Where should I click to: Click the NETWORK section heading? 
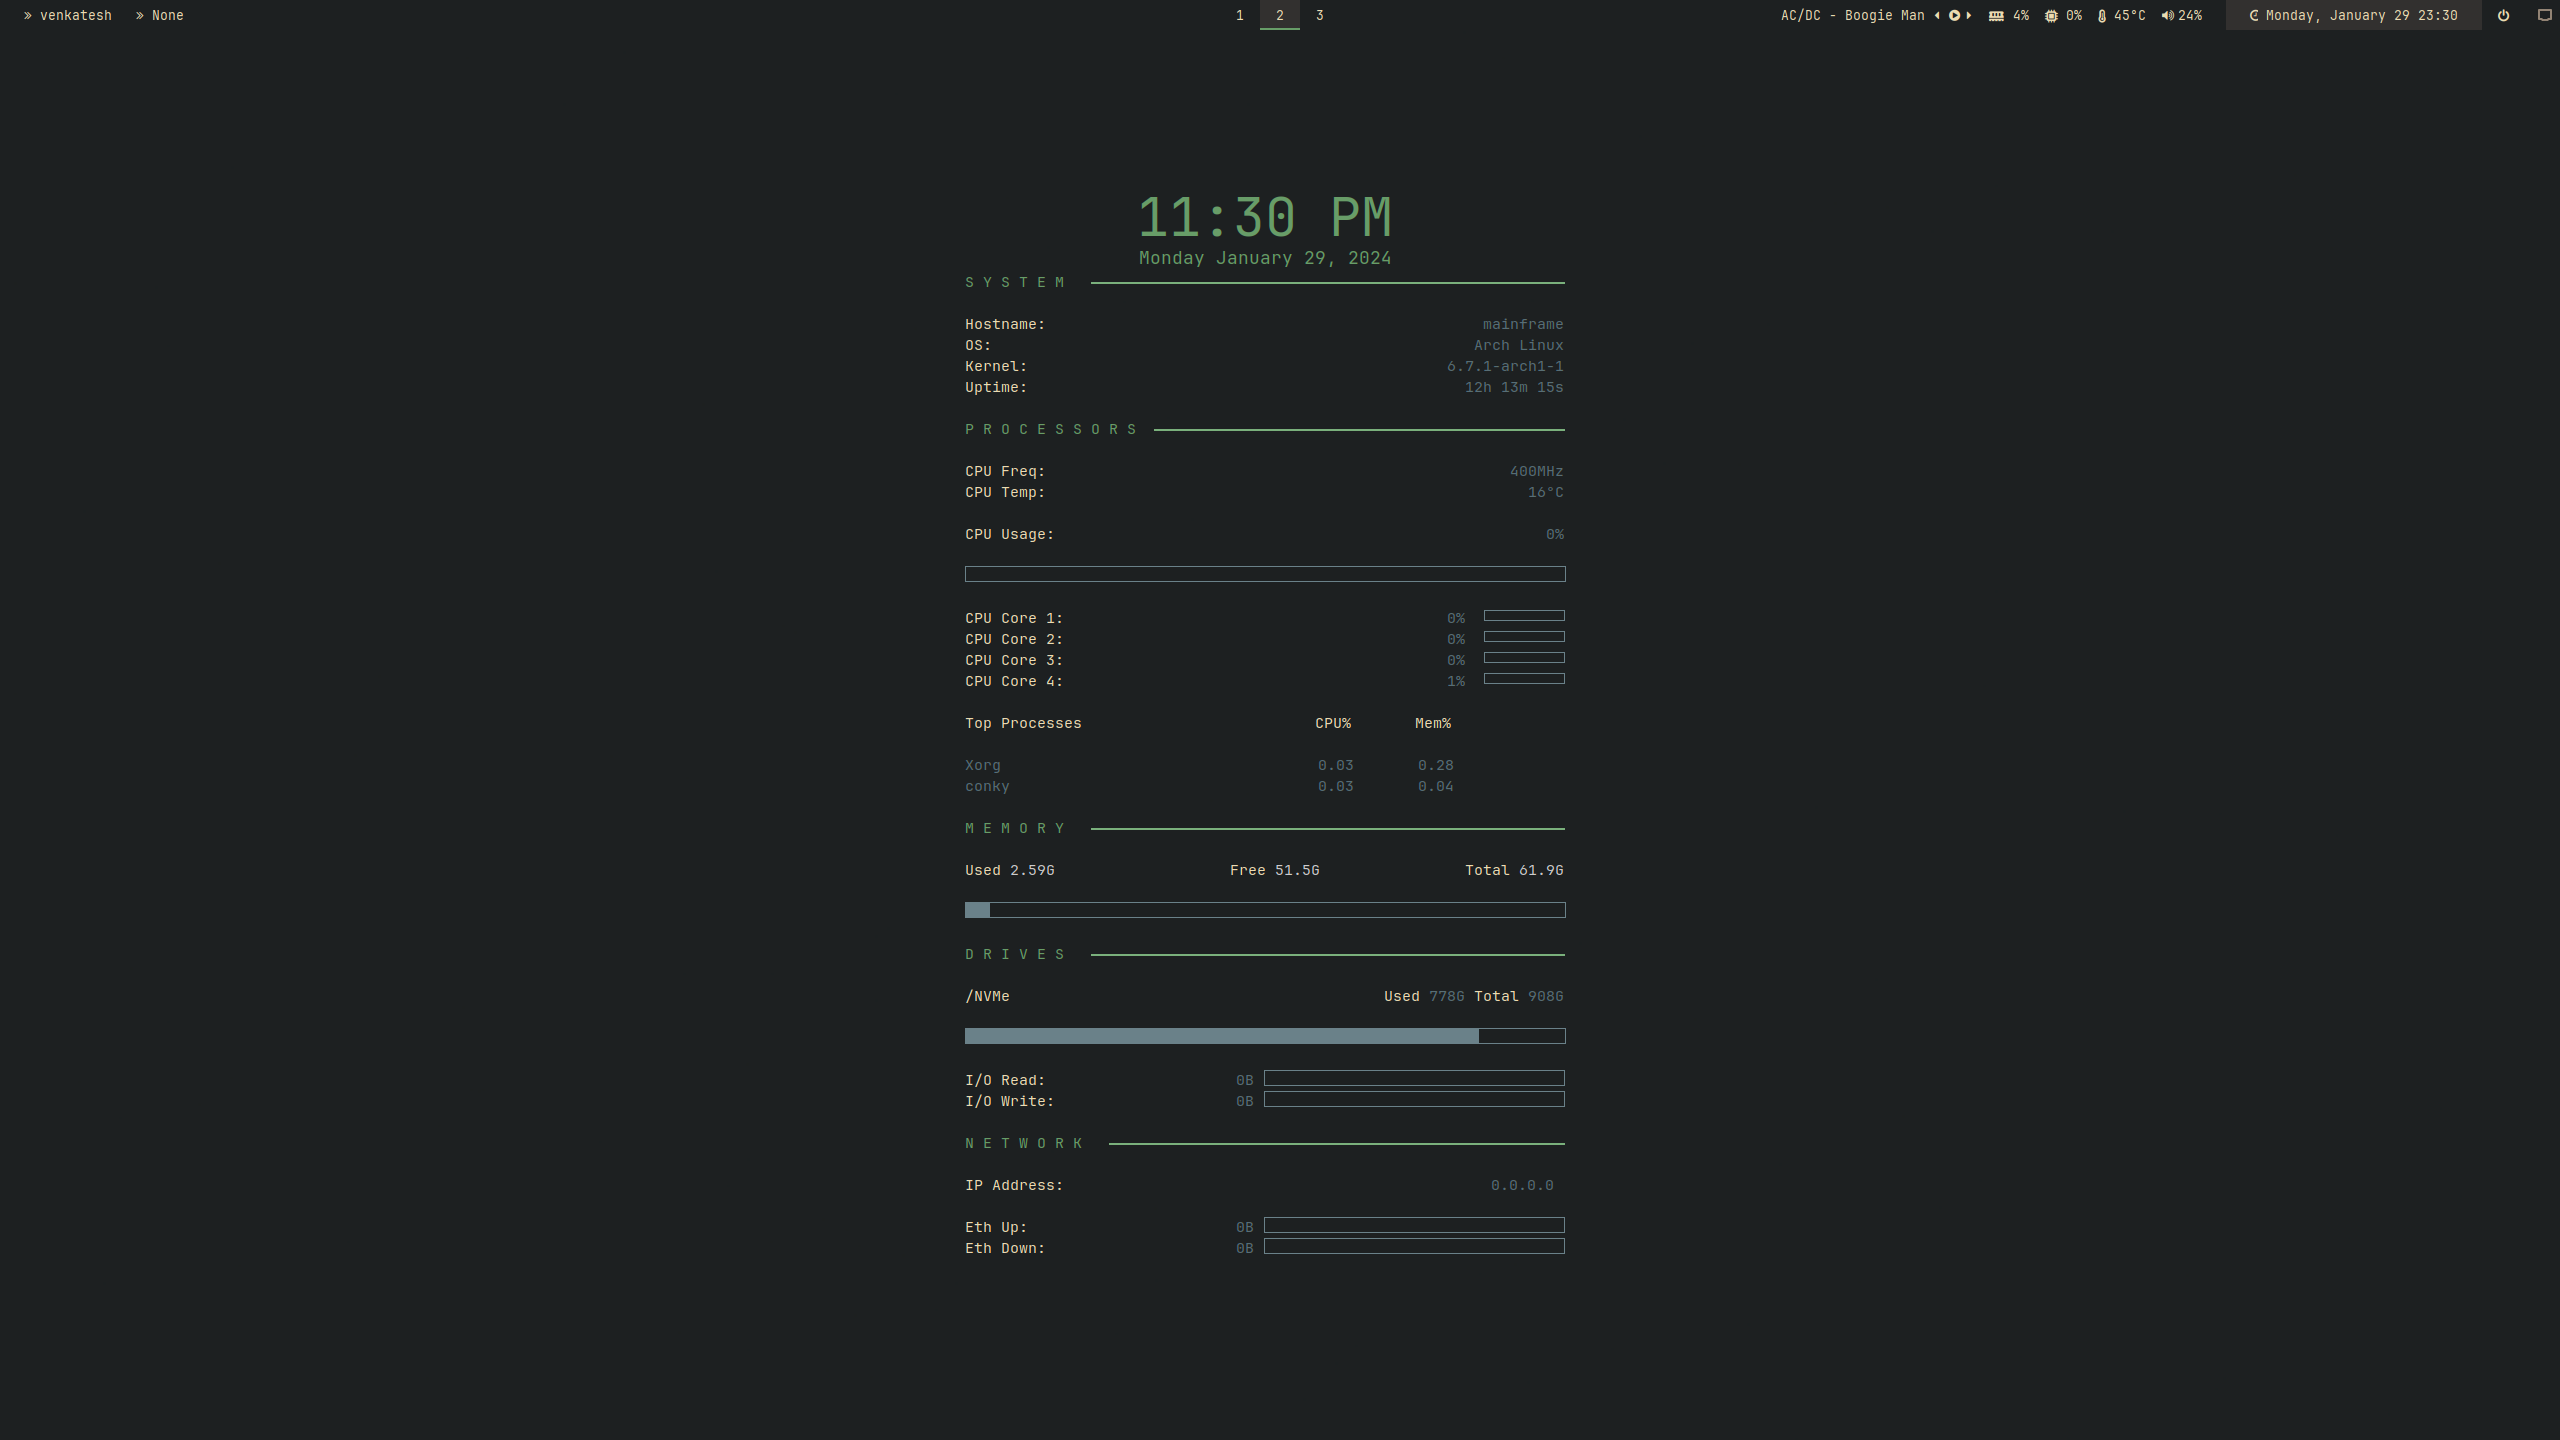point(1024,1144)
